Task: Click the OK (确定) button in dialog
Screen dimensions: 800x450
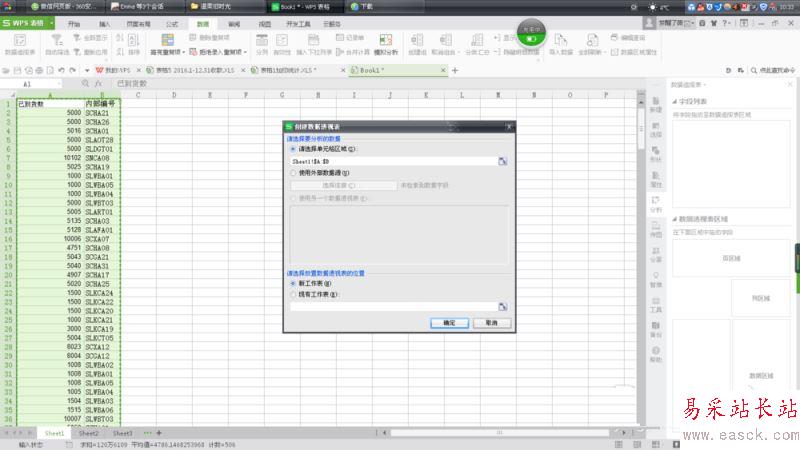Action: coord(449,323)
